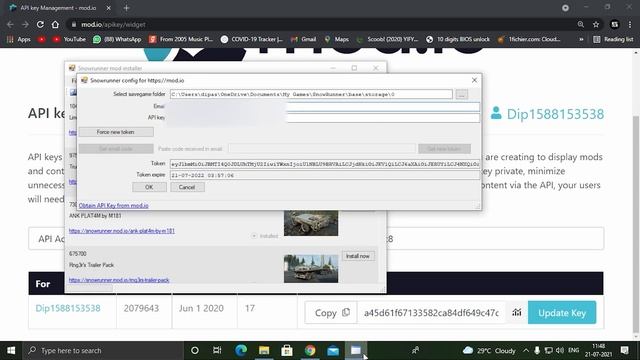Click Rng3r's Trailer Pack thumbnail
Viewport: 640px width, 360px height.
pyautogui.click(x=311, y=268)
